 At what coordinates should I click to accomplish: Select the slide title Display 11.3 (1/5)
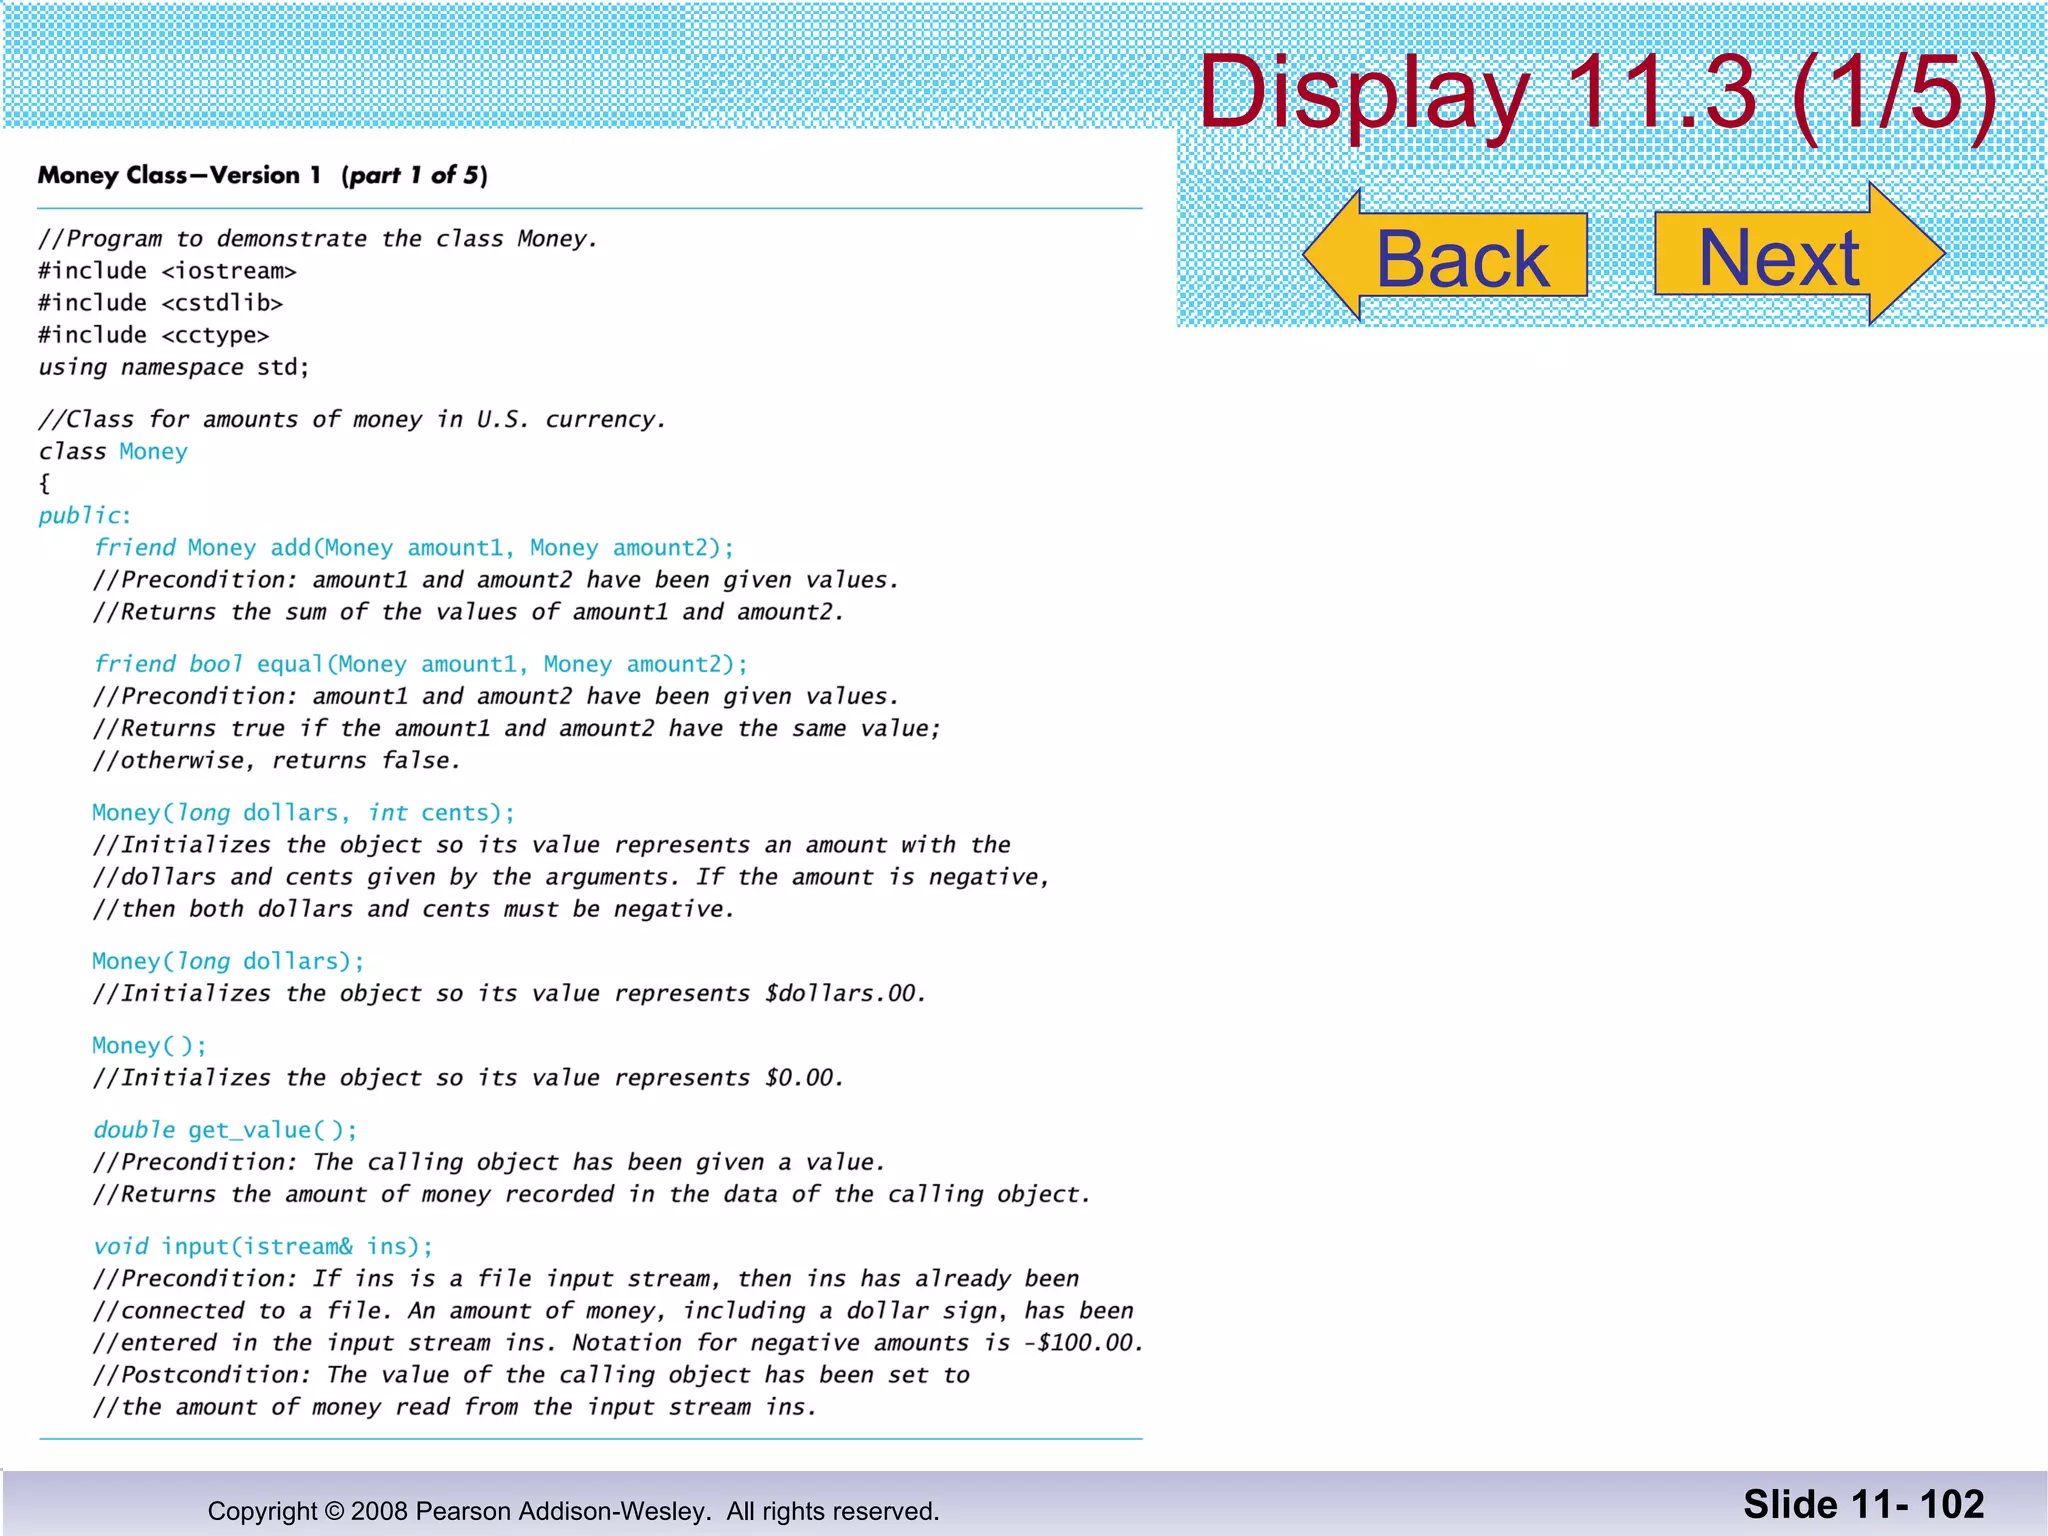coord(1597,93)
